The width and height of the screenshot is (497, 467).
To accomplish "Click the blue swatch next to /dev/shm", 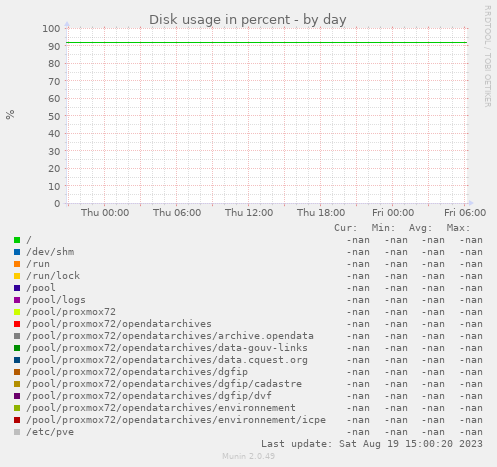I will [x=17, y=252].
